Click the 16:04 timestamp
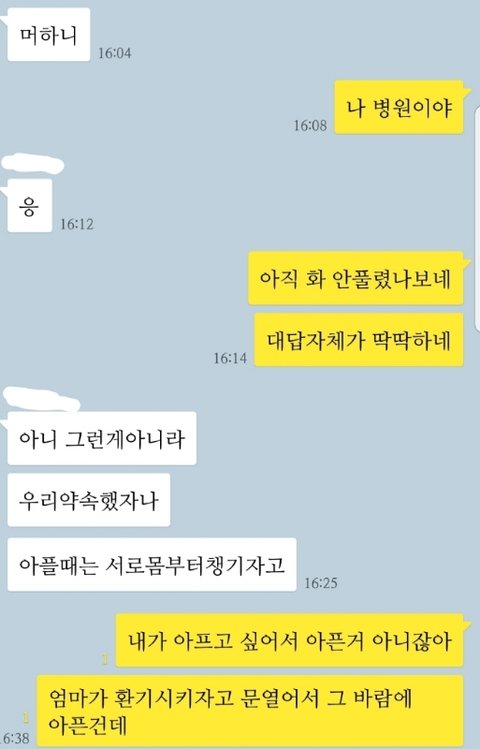The height and width of the screenshot is (749, 480). point(115,53)
